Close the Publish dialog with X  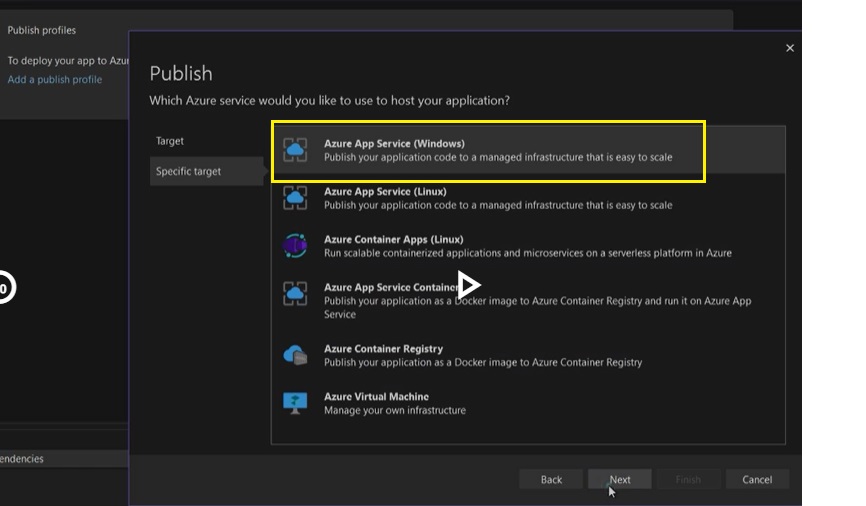click(x=790, y=48)
